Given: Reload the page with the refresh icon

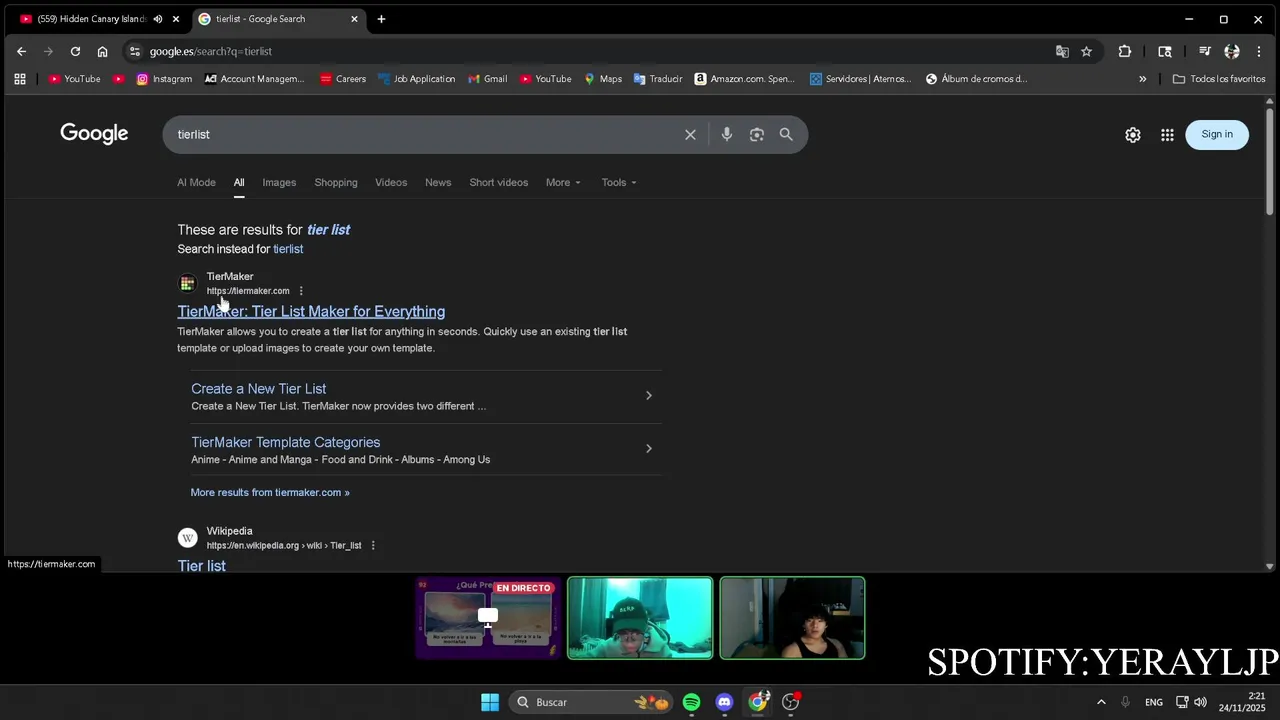Looking at the screenshot, I should (x=75, y=51).
